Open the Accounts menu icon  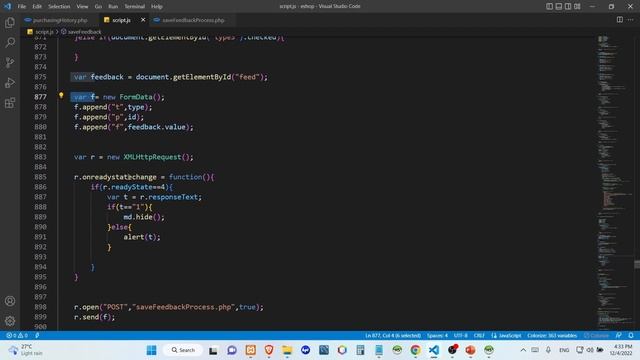[10, 301]
